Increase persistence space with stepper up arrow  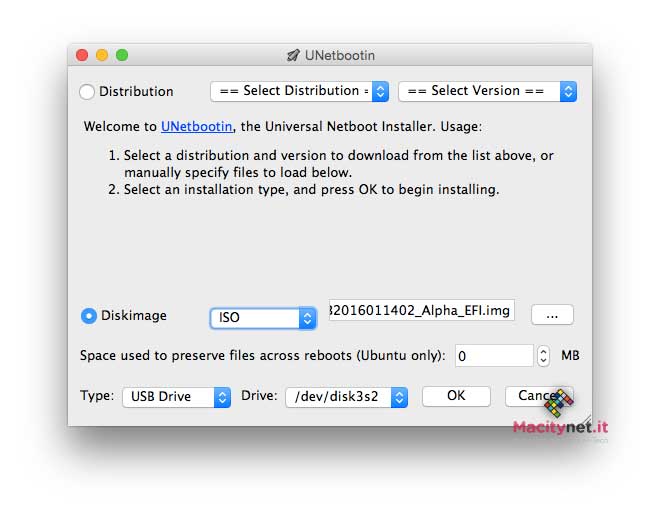pyautogui.click(x=543, y=351)
